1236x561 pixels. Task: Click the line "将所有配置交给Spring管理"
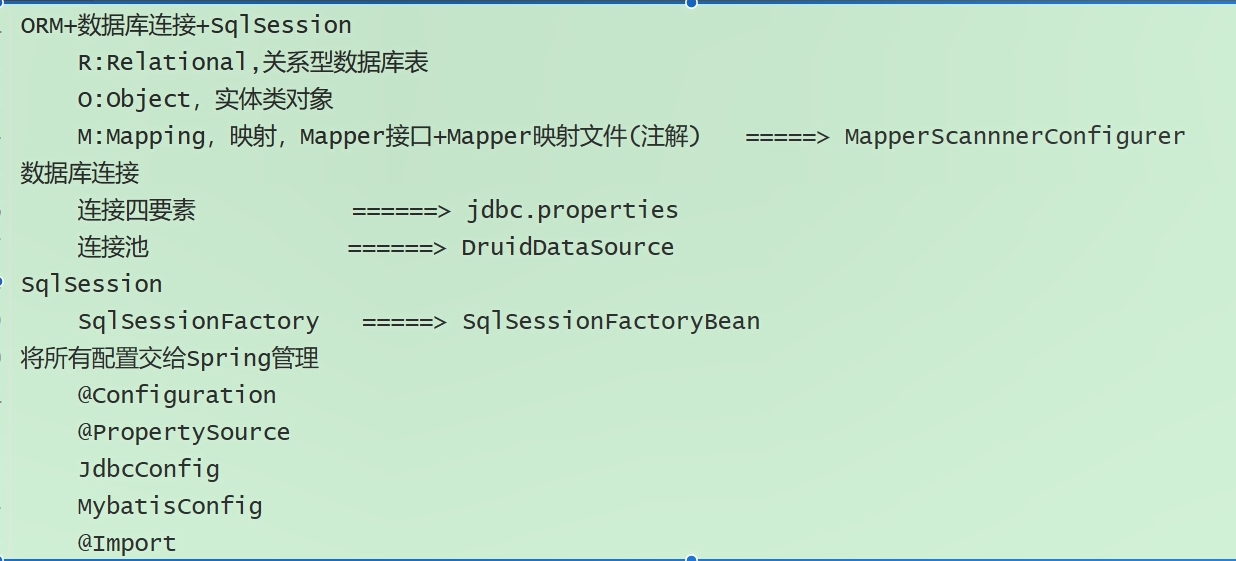point(170,358)
